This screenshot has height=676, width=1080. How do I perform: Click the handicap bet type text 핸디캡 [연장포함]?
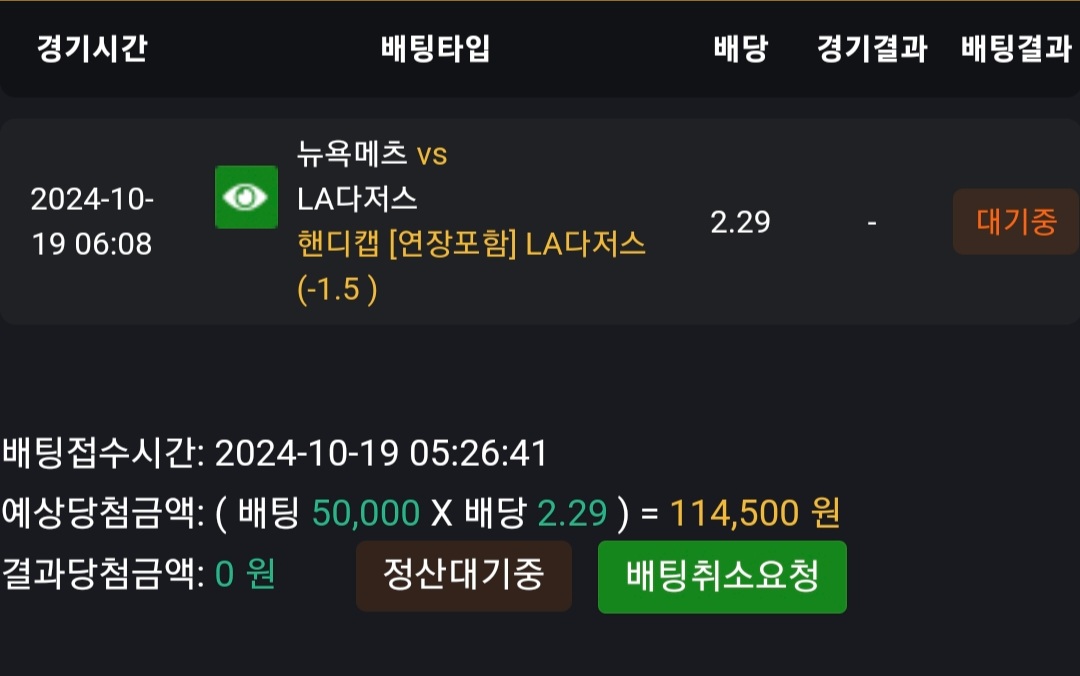406,244
